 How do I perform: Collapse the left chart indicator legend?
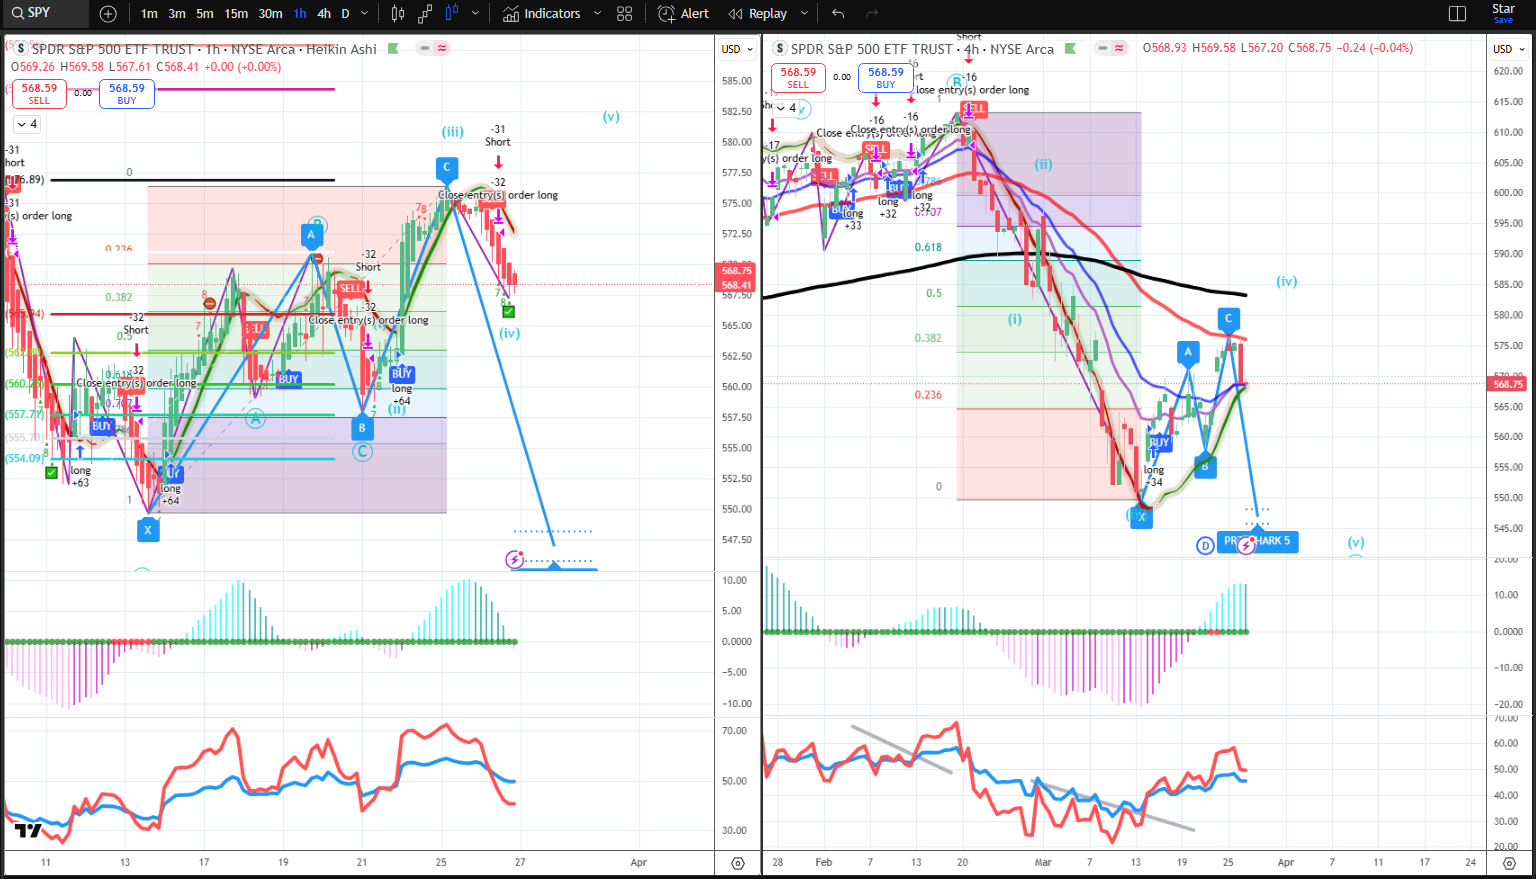(27, 124)
